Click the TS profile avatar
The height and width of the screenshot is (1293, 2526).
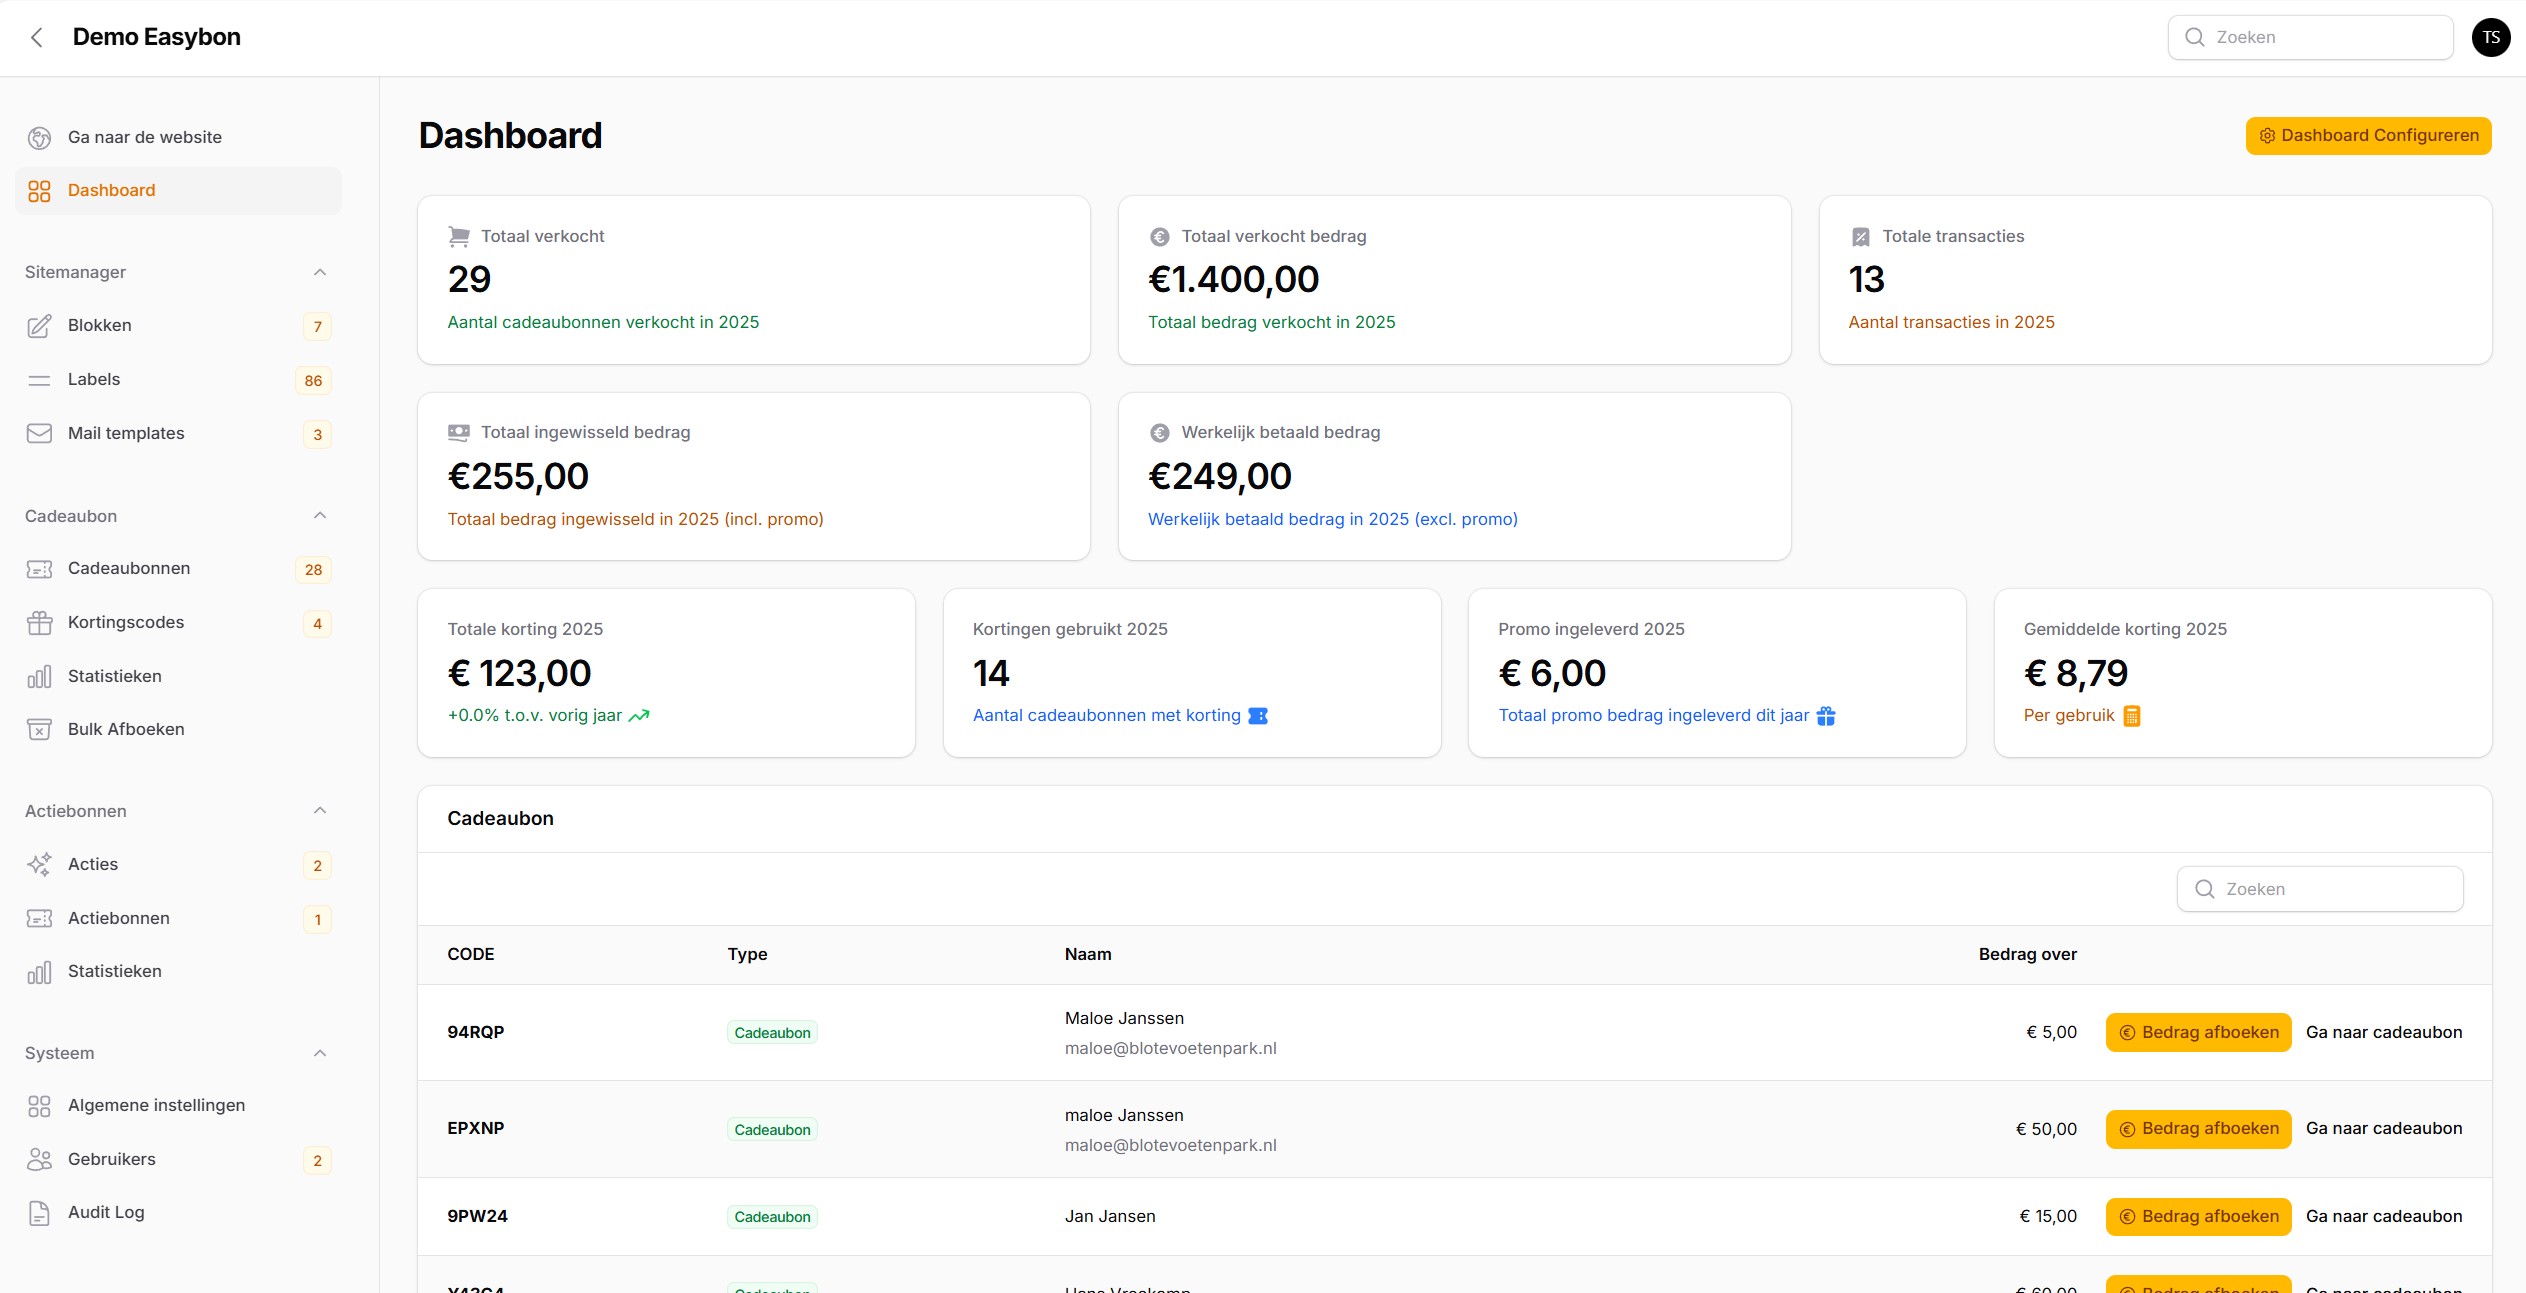click(2491, 37)
